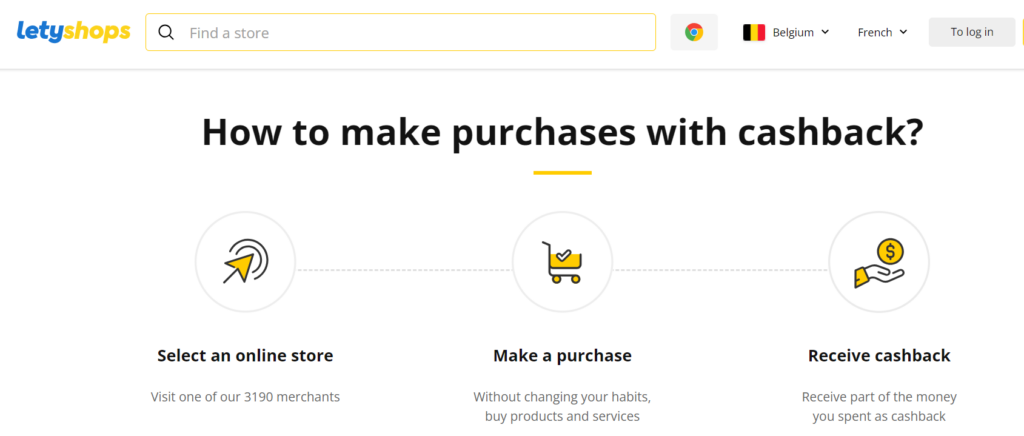Click the Visit one of our 3190 merchants text
1024x436 pixels.
[x=245, y=396]
